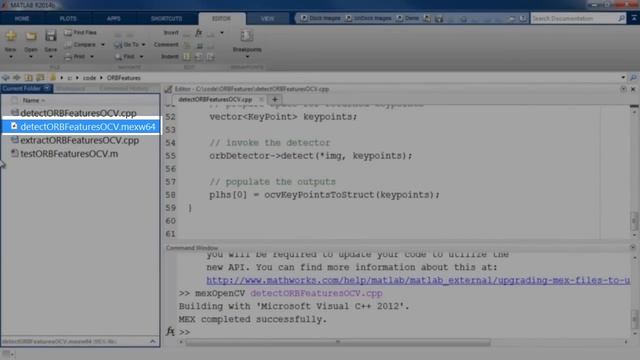This screenshot has width=640, height=360.
Task: Sort files by the Name column header
Action: [33, 100]
